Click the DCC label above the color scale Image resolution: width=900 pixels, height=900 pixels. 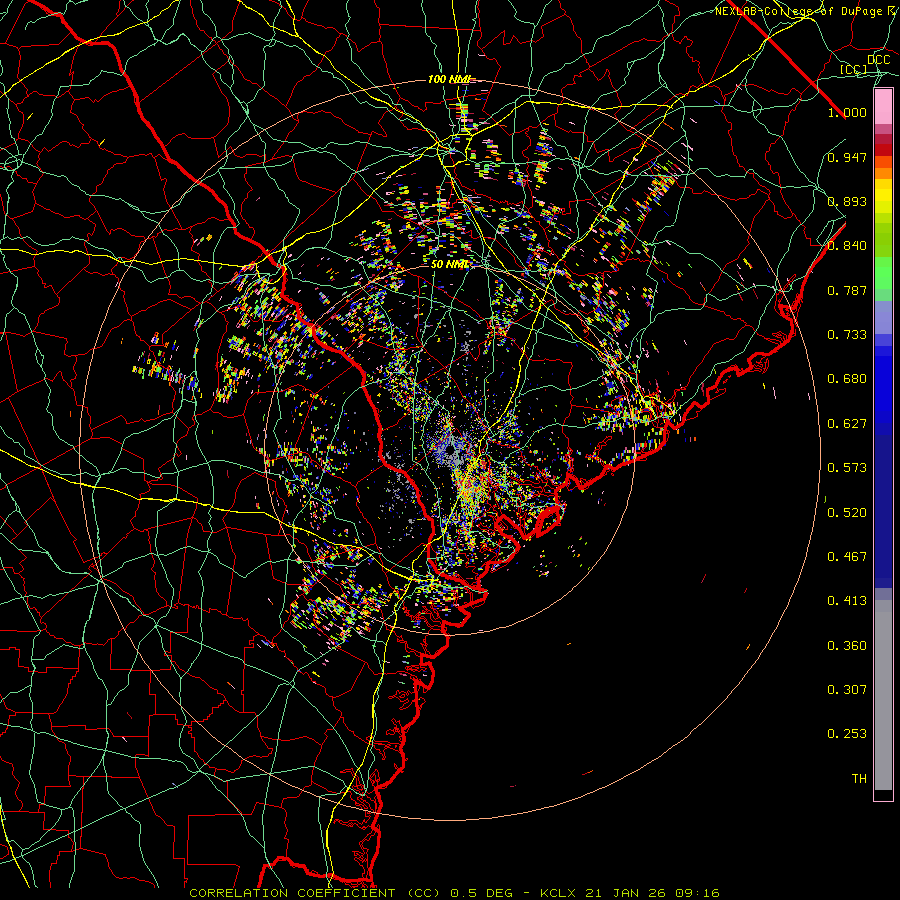point(878,60)
